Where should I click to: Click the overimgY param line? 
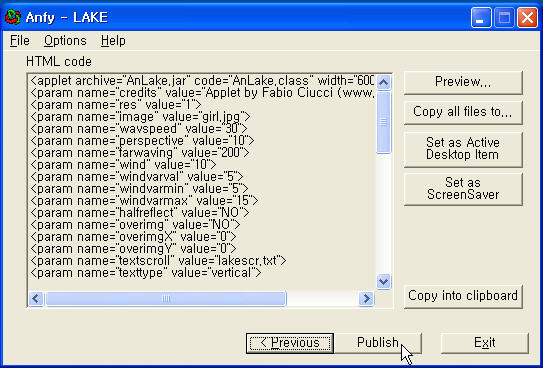click(x=133, y=249)
